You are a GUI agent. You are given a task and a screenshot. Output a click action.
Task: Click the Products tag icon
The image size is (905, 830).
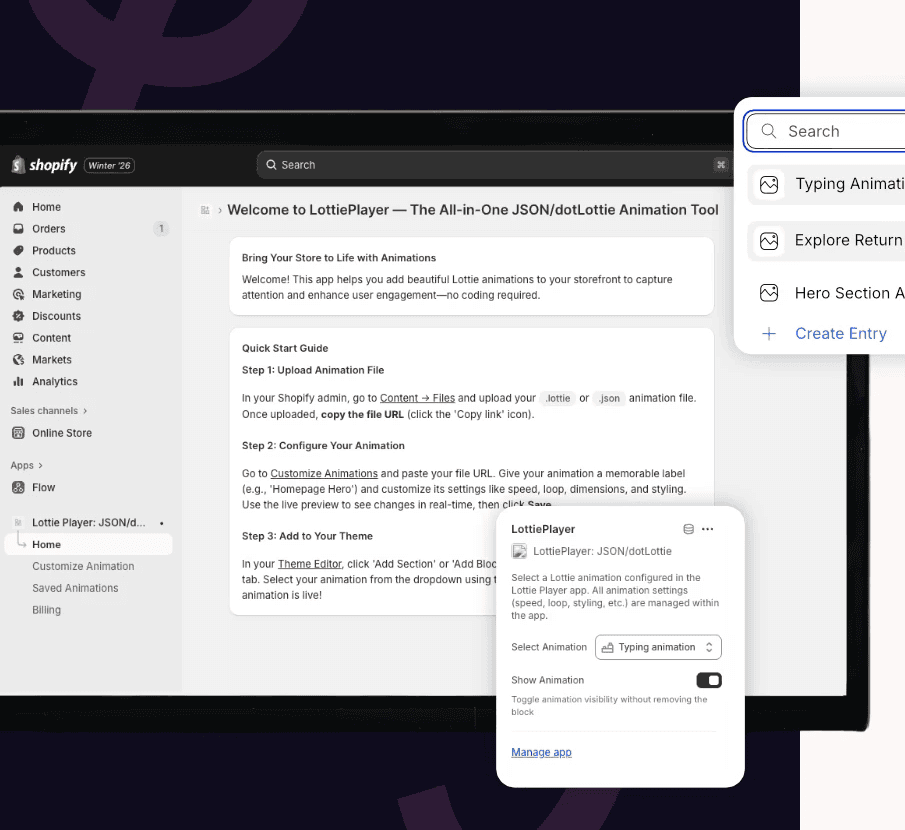coord(18,251)
